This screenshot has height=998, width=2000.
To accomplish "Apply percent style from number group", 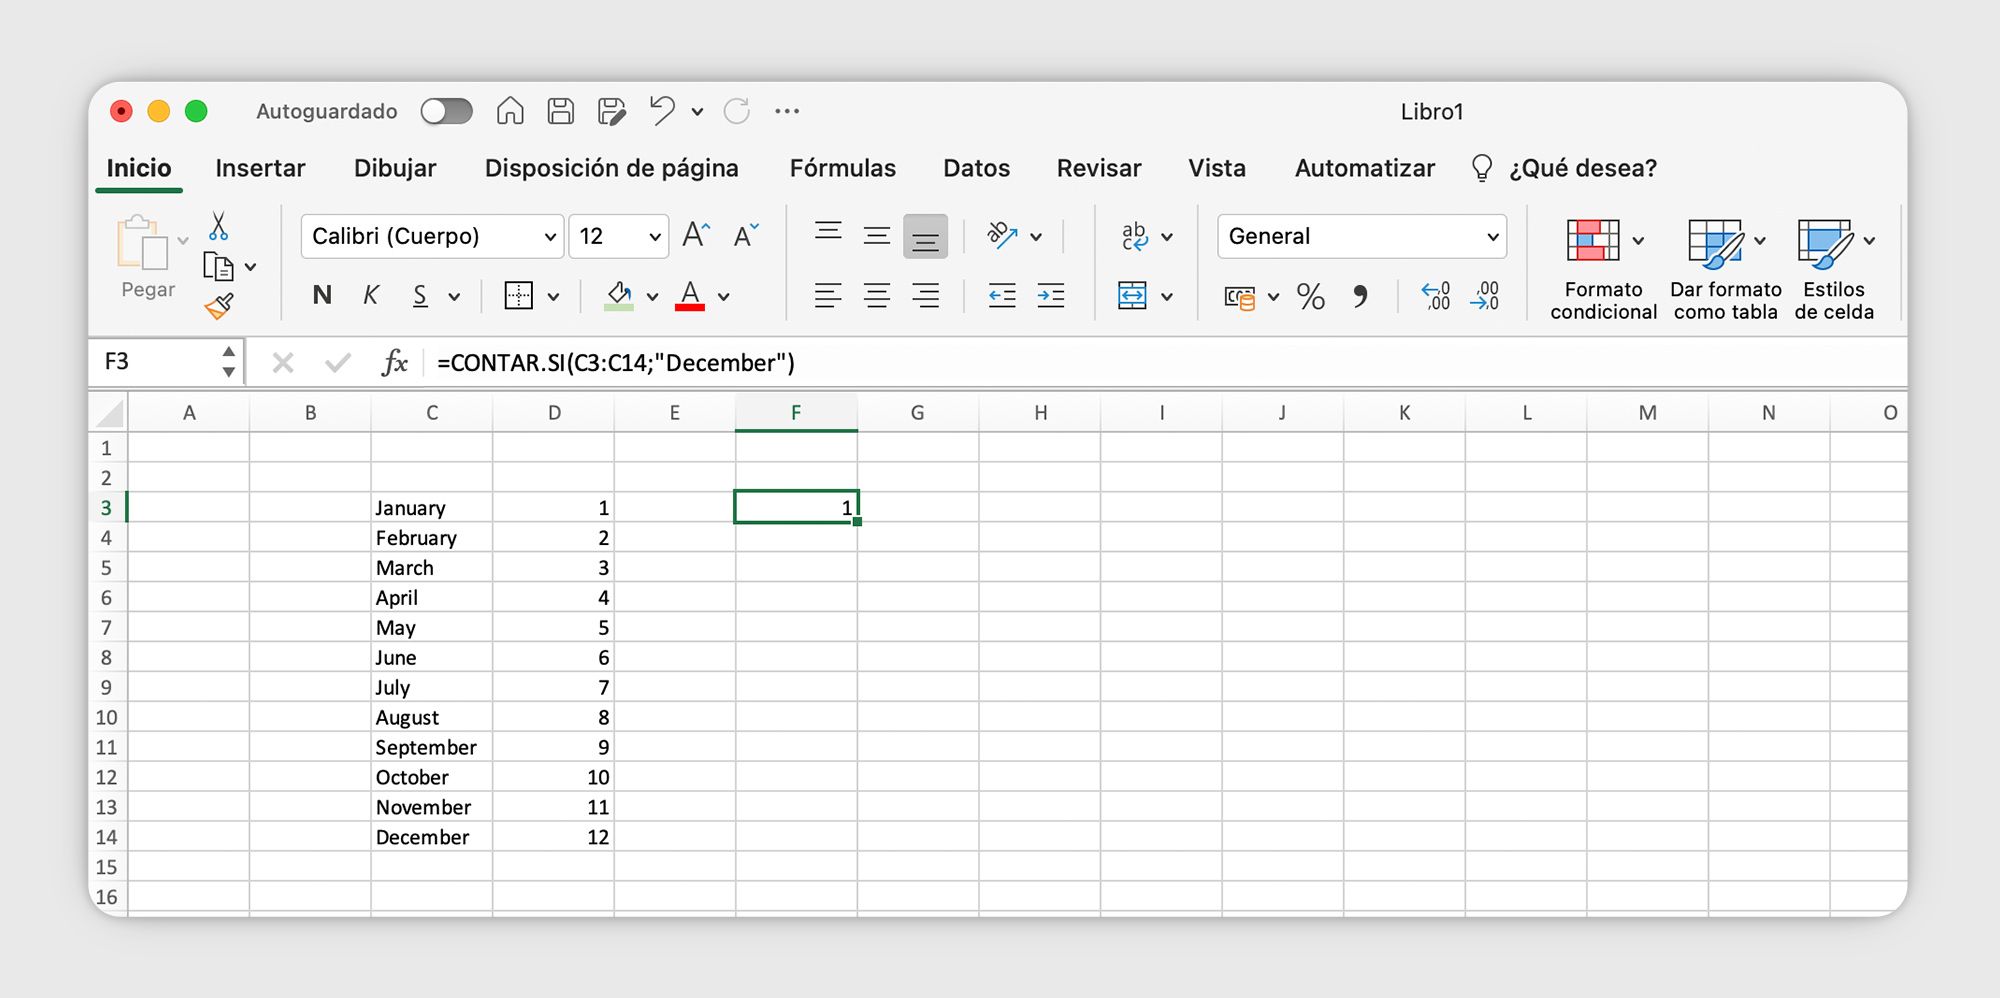I will (x=1311, y=296).
